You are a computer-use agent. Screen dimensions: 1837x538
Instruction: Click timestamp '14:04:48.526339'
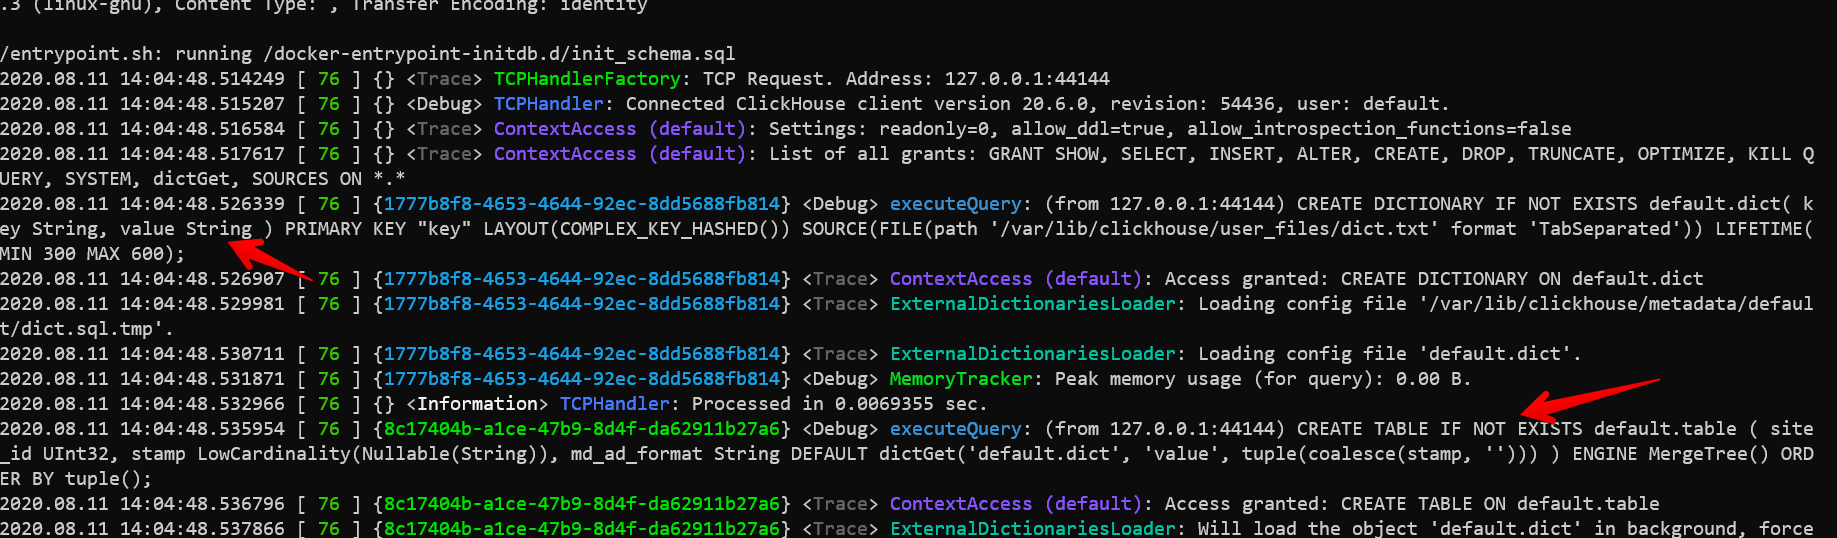coord(203,204)
